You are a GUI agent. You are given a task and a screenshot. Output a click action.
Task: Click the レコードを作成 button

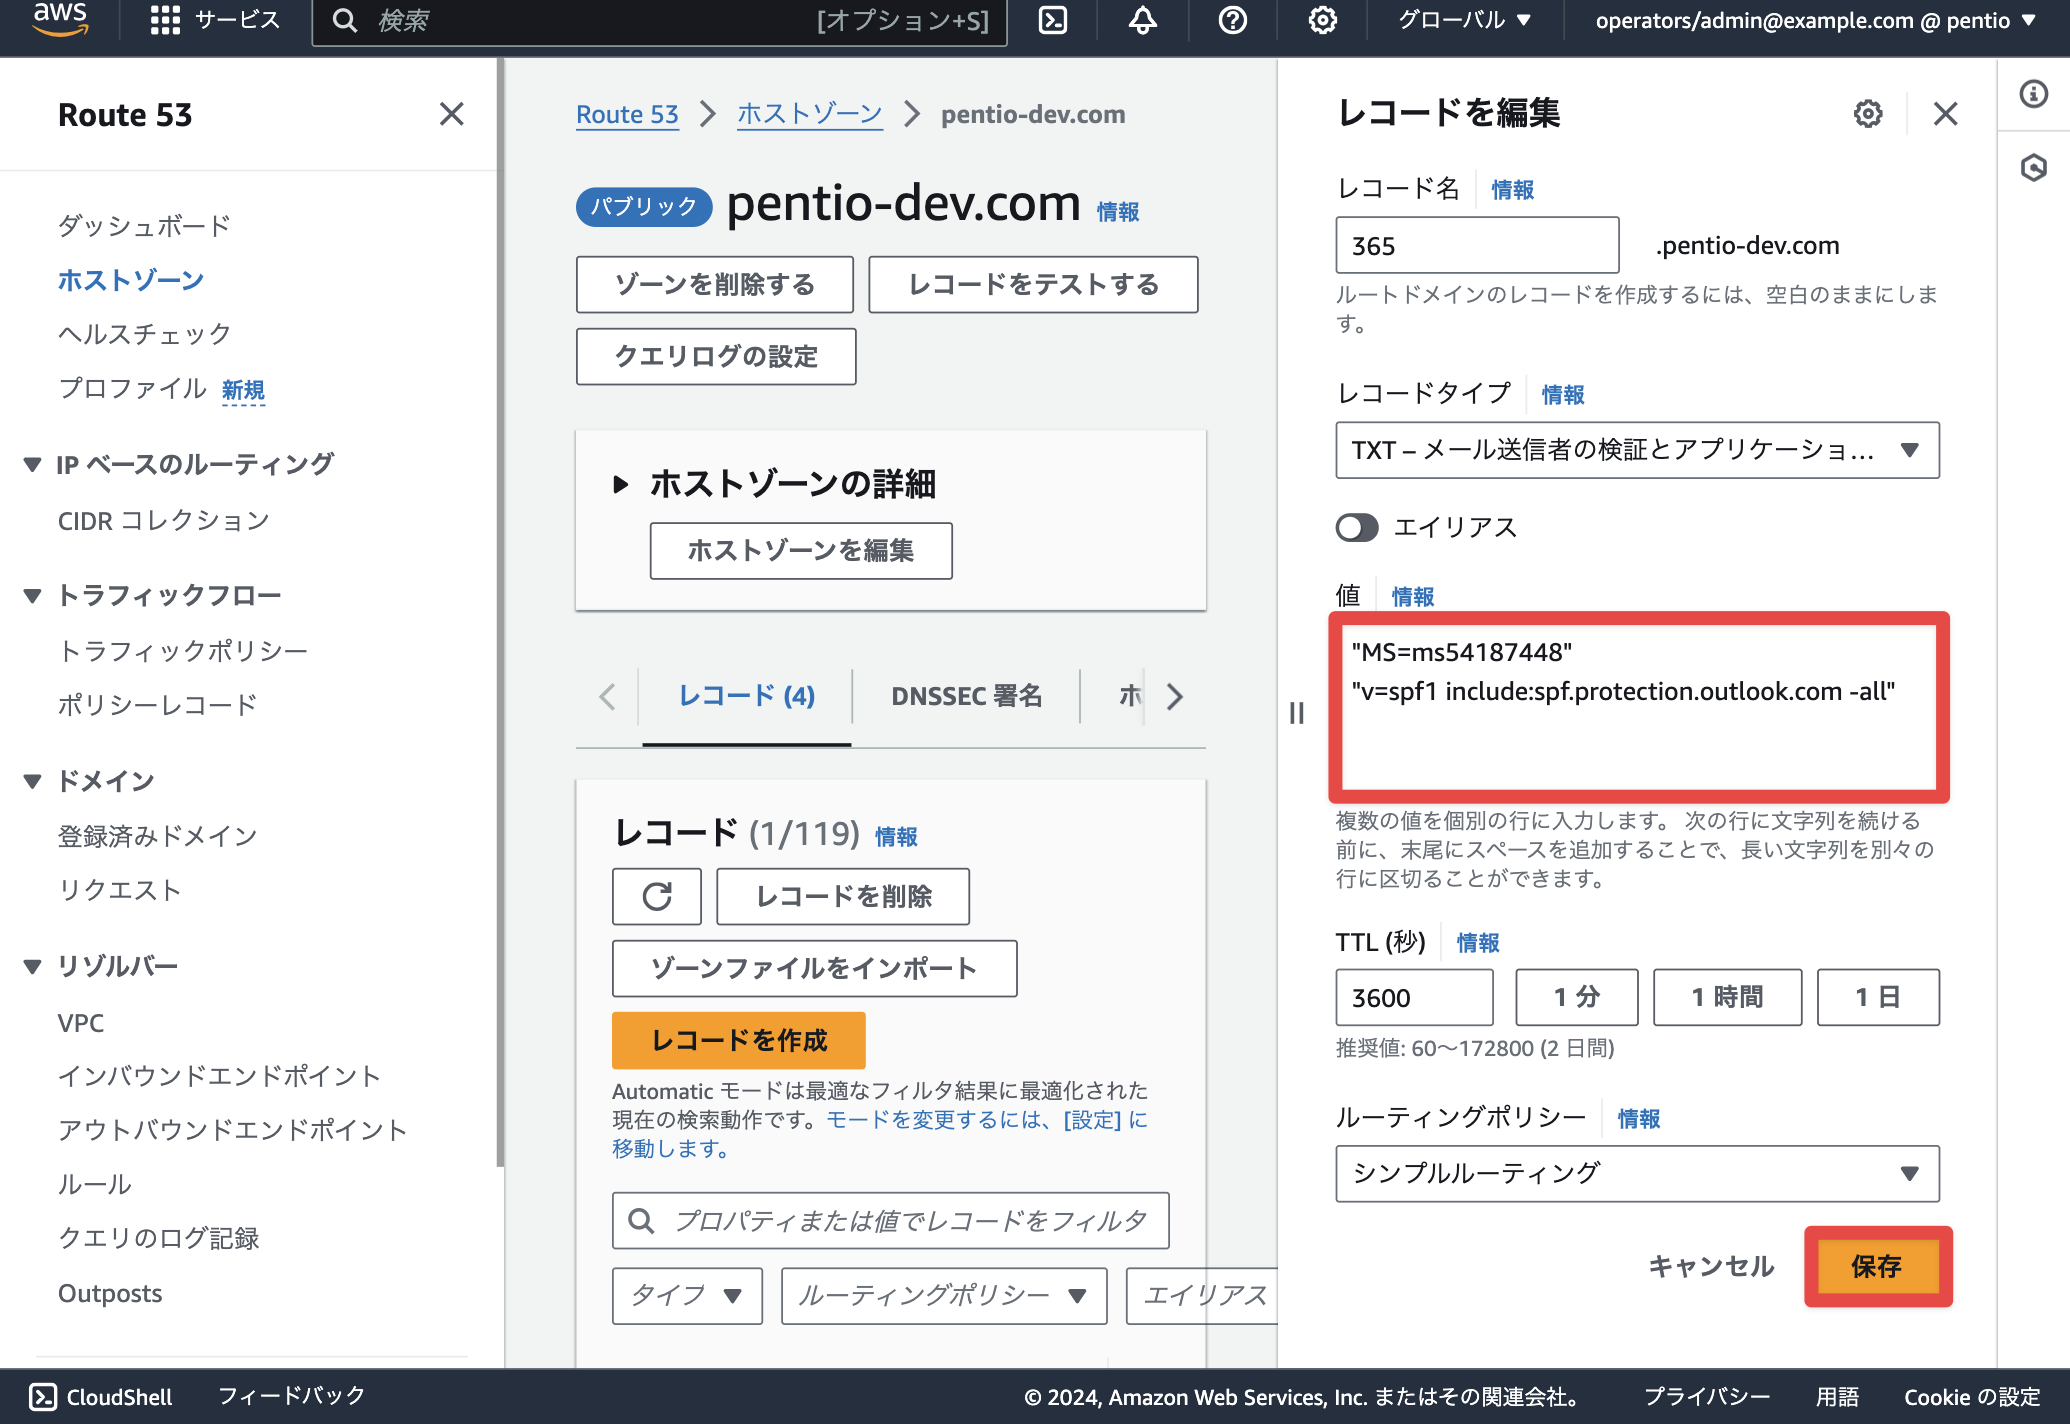pyautogui.click(x=738, y=1040)
